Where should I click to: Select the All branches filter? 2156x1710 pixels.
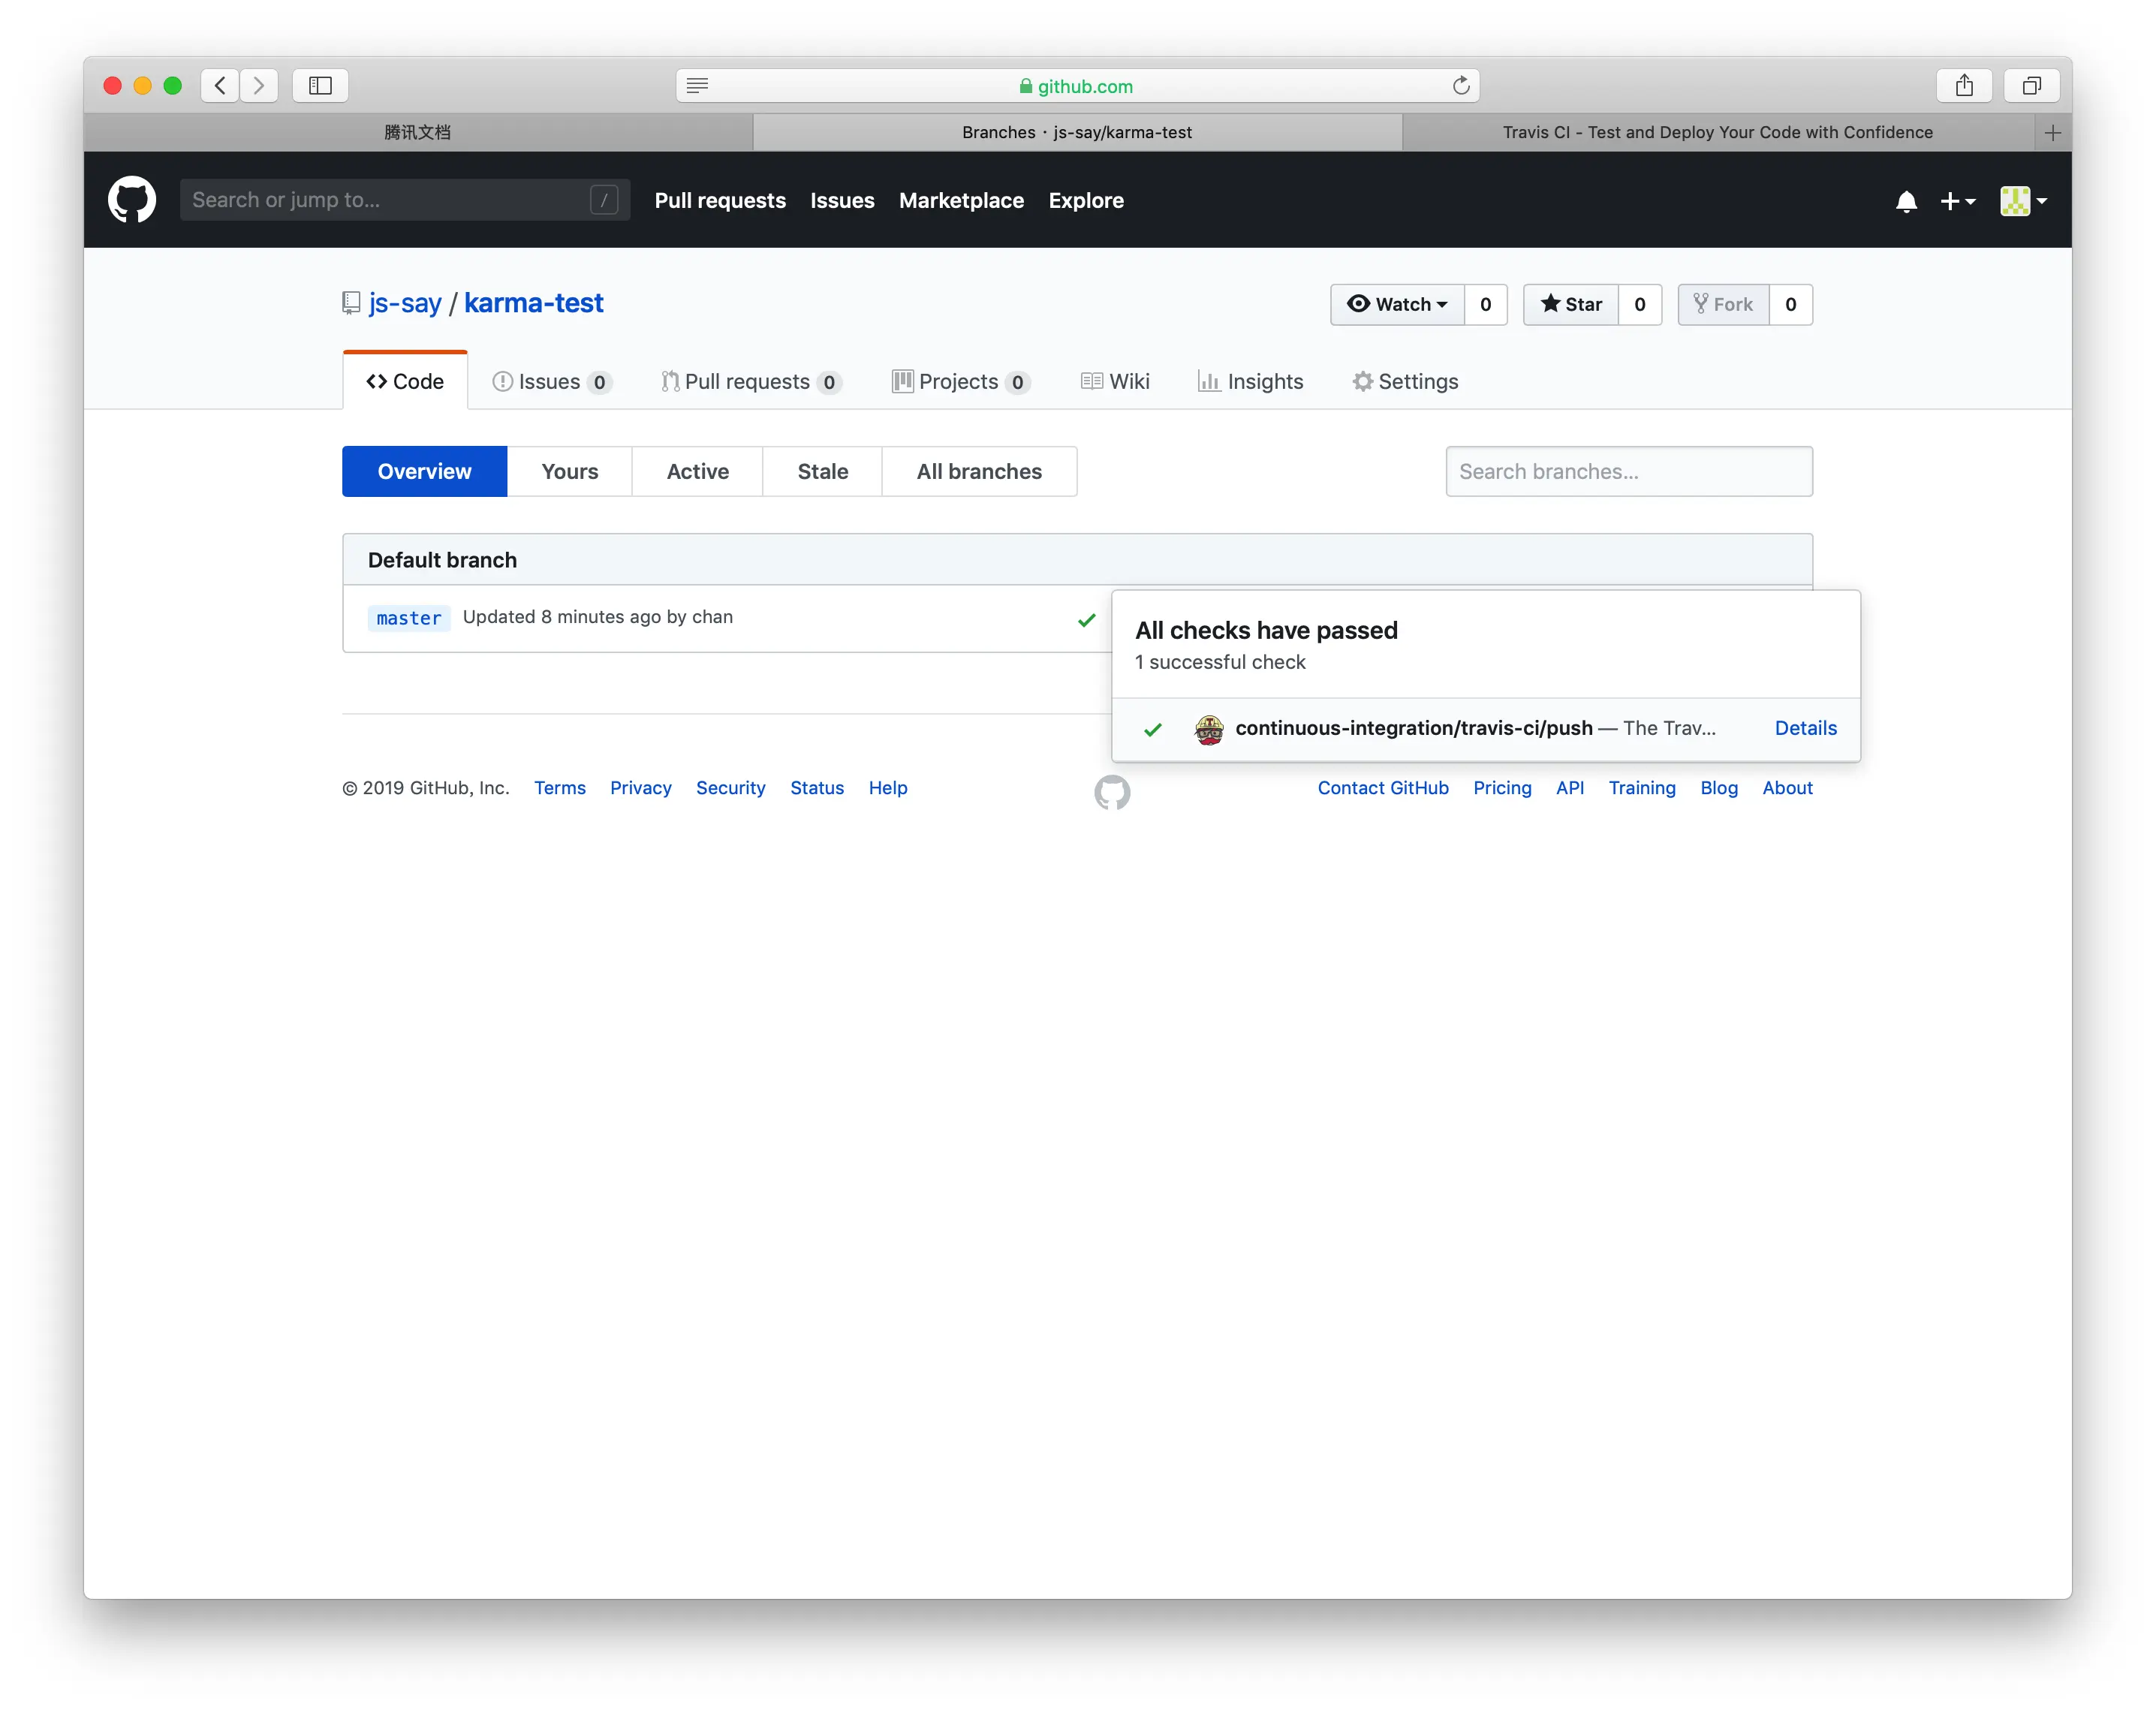pyautogui.click(x=979, y=471)
